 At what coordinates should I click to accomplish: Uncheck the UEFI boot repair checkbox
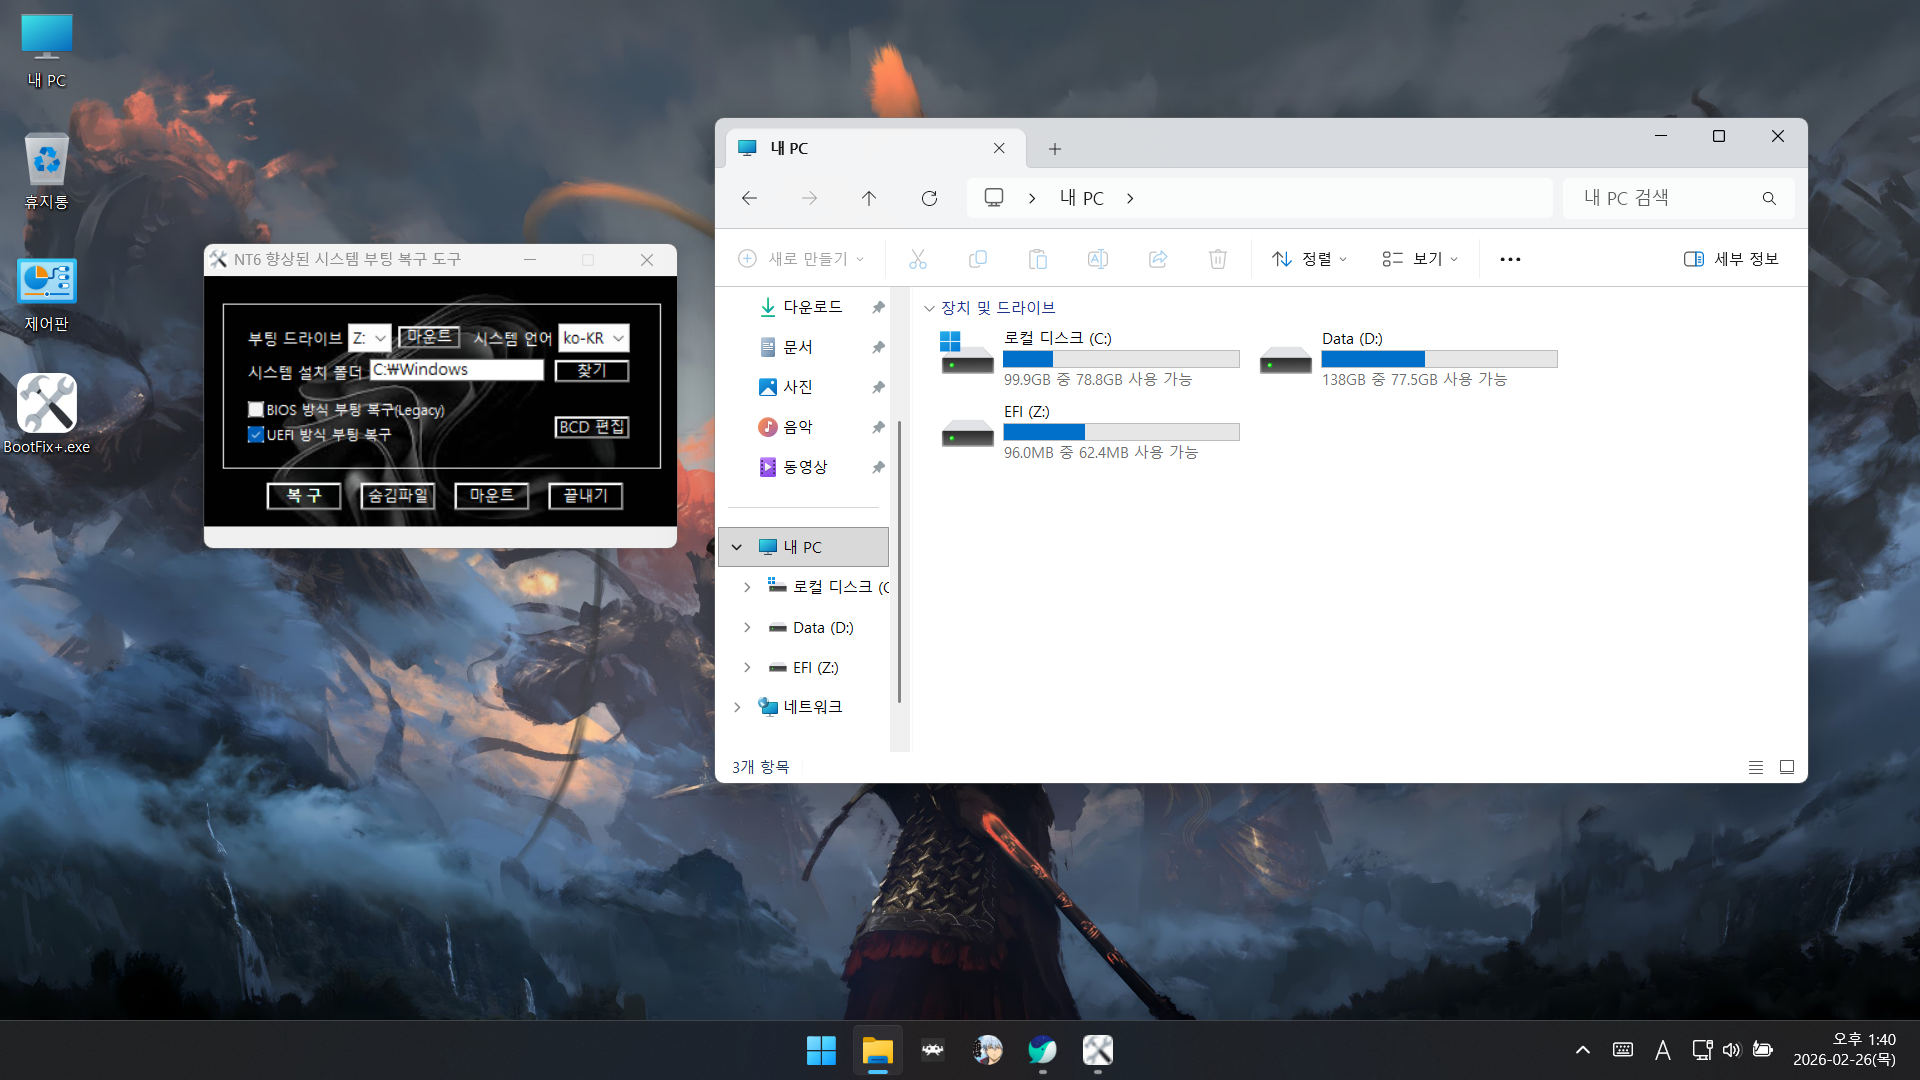click(256, 434)
